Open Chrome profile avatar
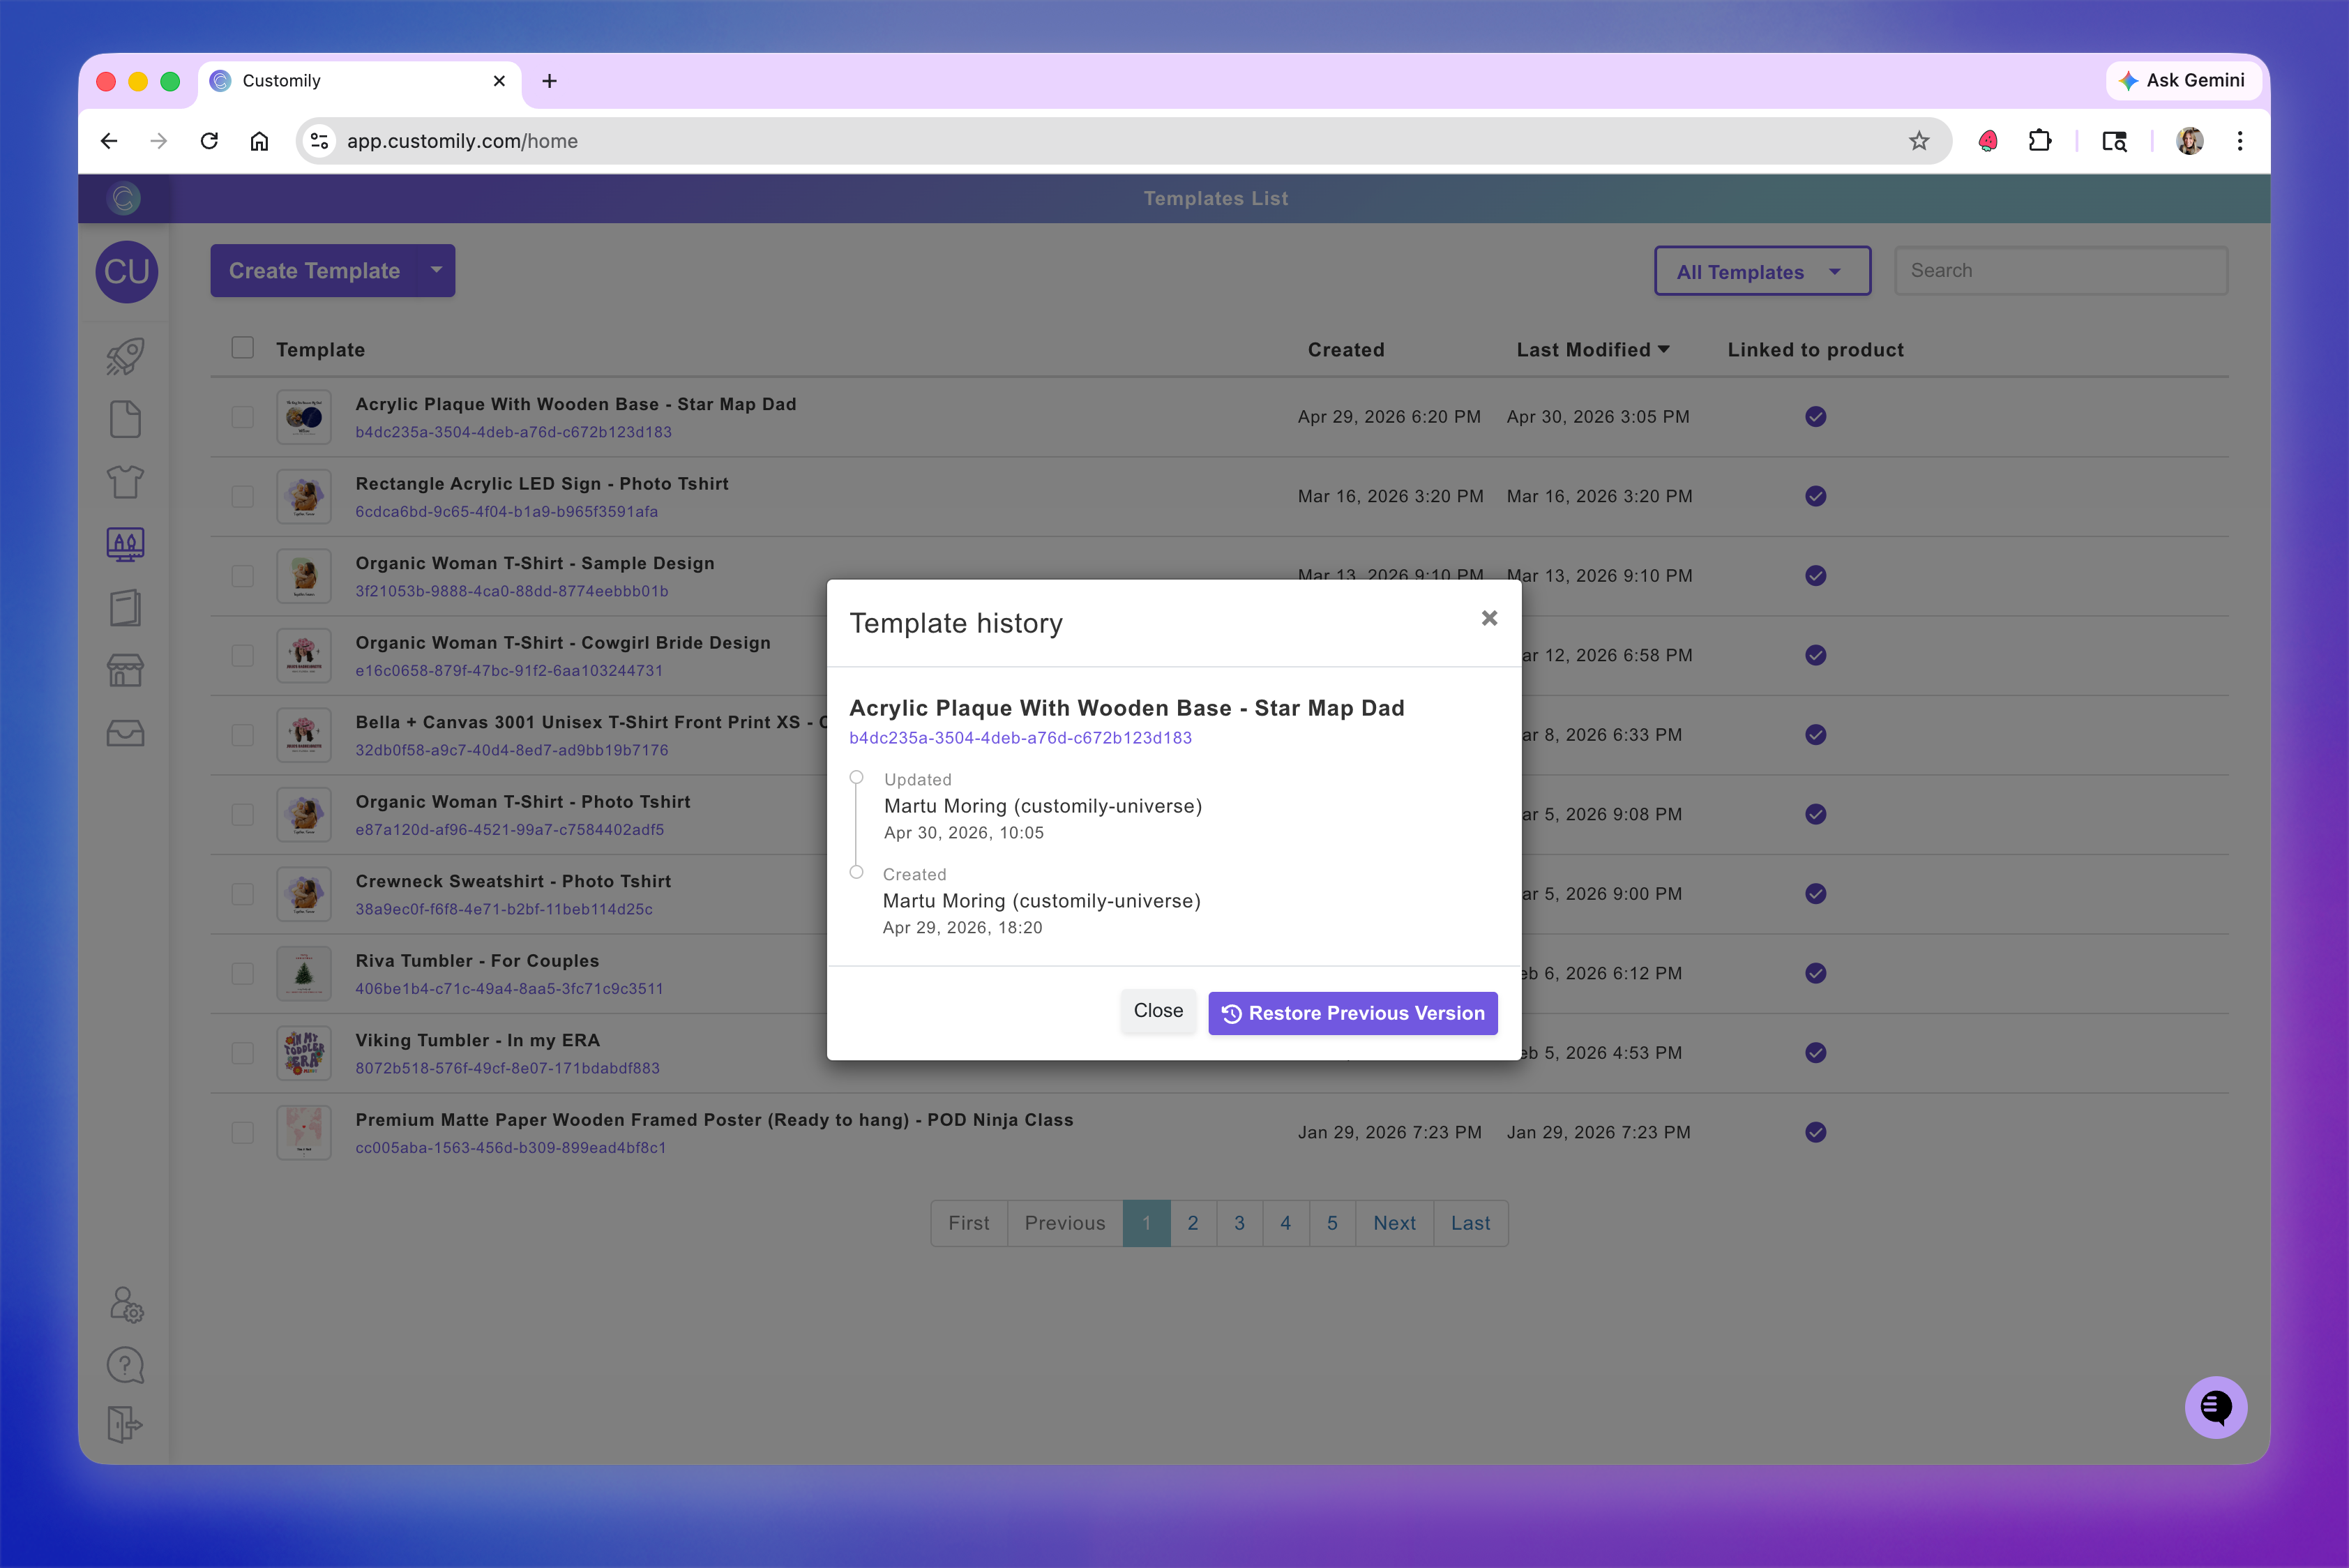 click(x=2189, y=141)
